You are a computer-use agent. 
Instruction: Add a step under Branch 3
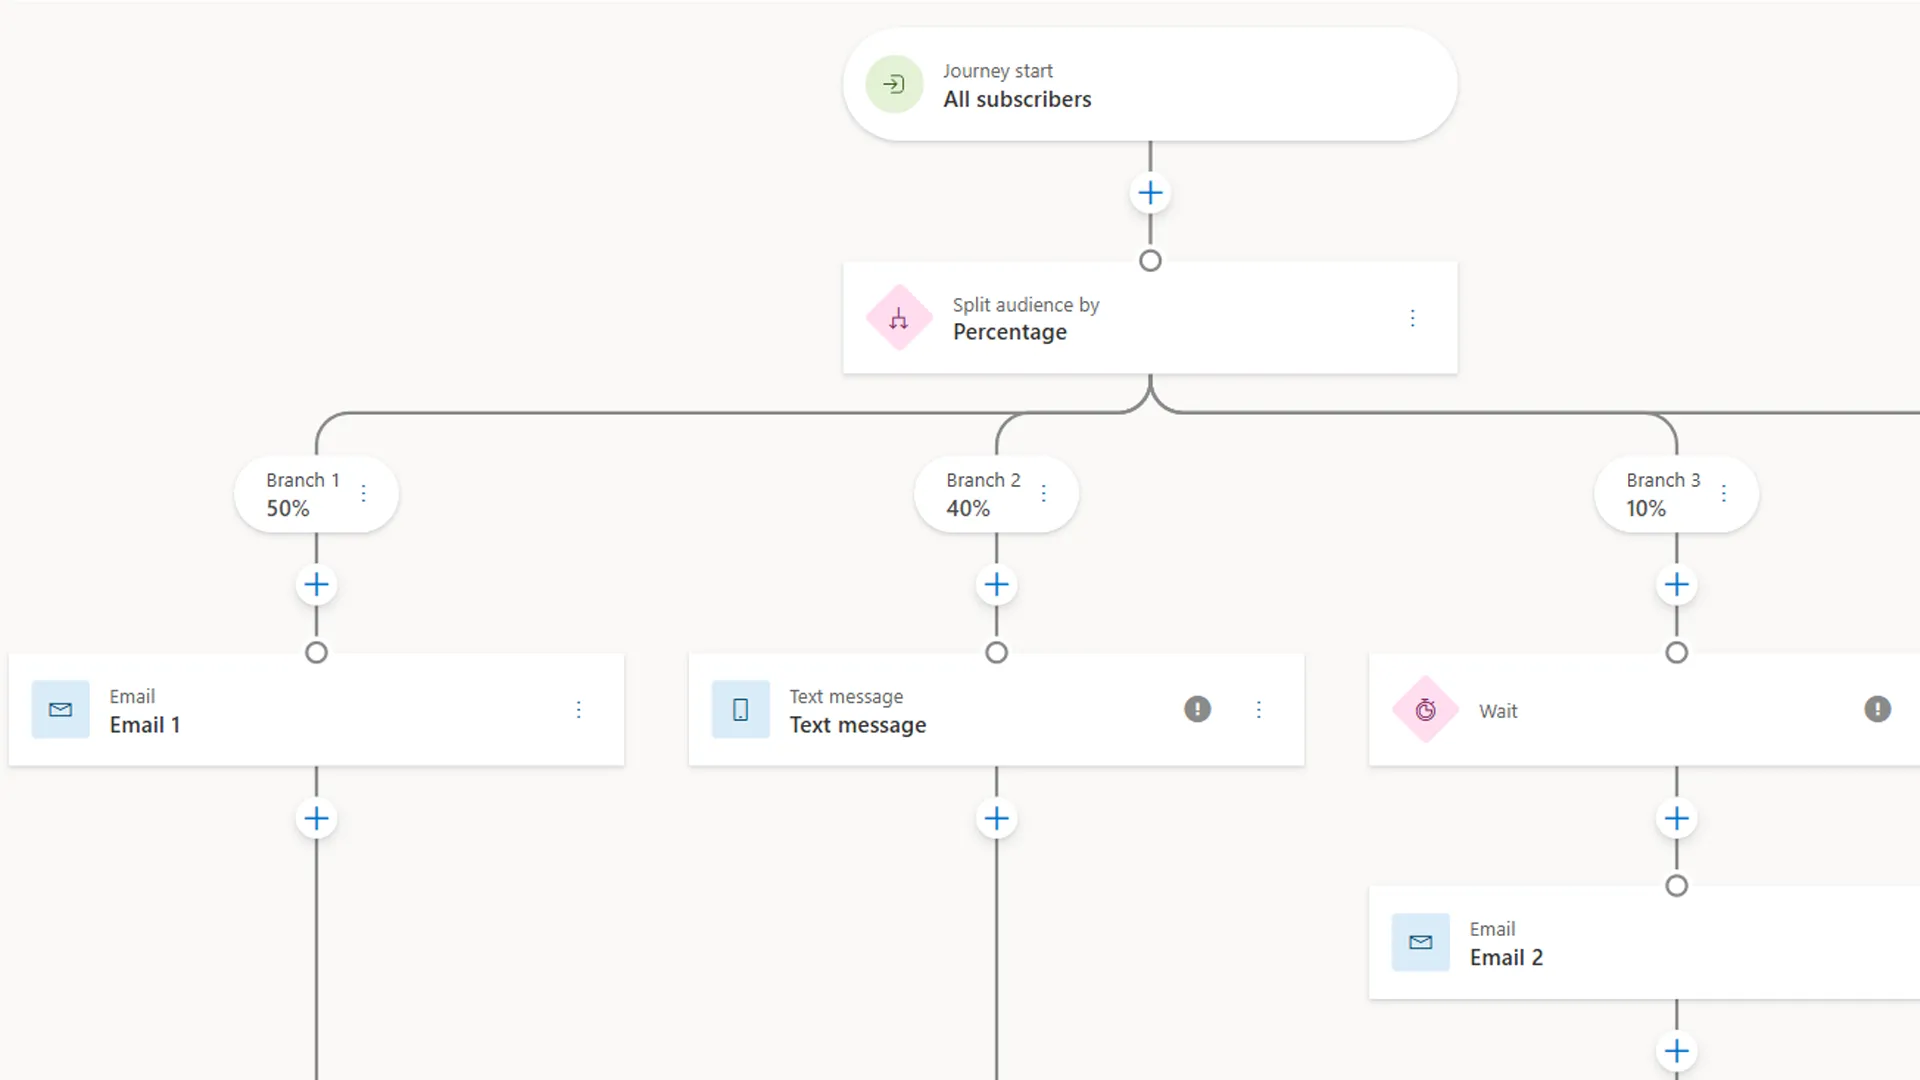1677,585
